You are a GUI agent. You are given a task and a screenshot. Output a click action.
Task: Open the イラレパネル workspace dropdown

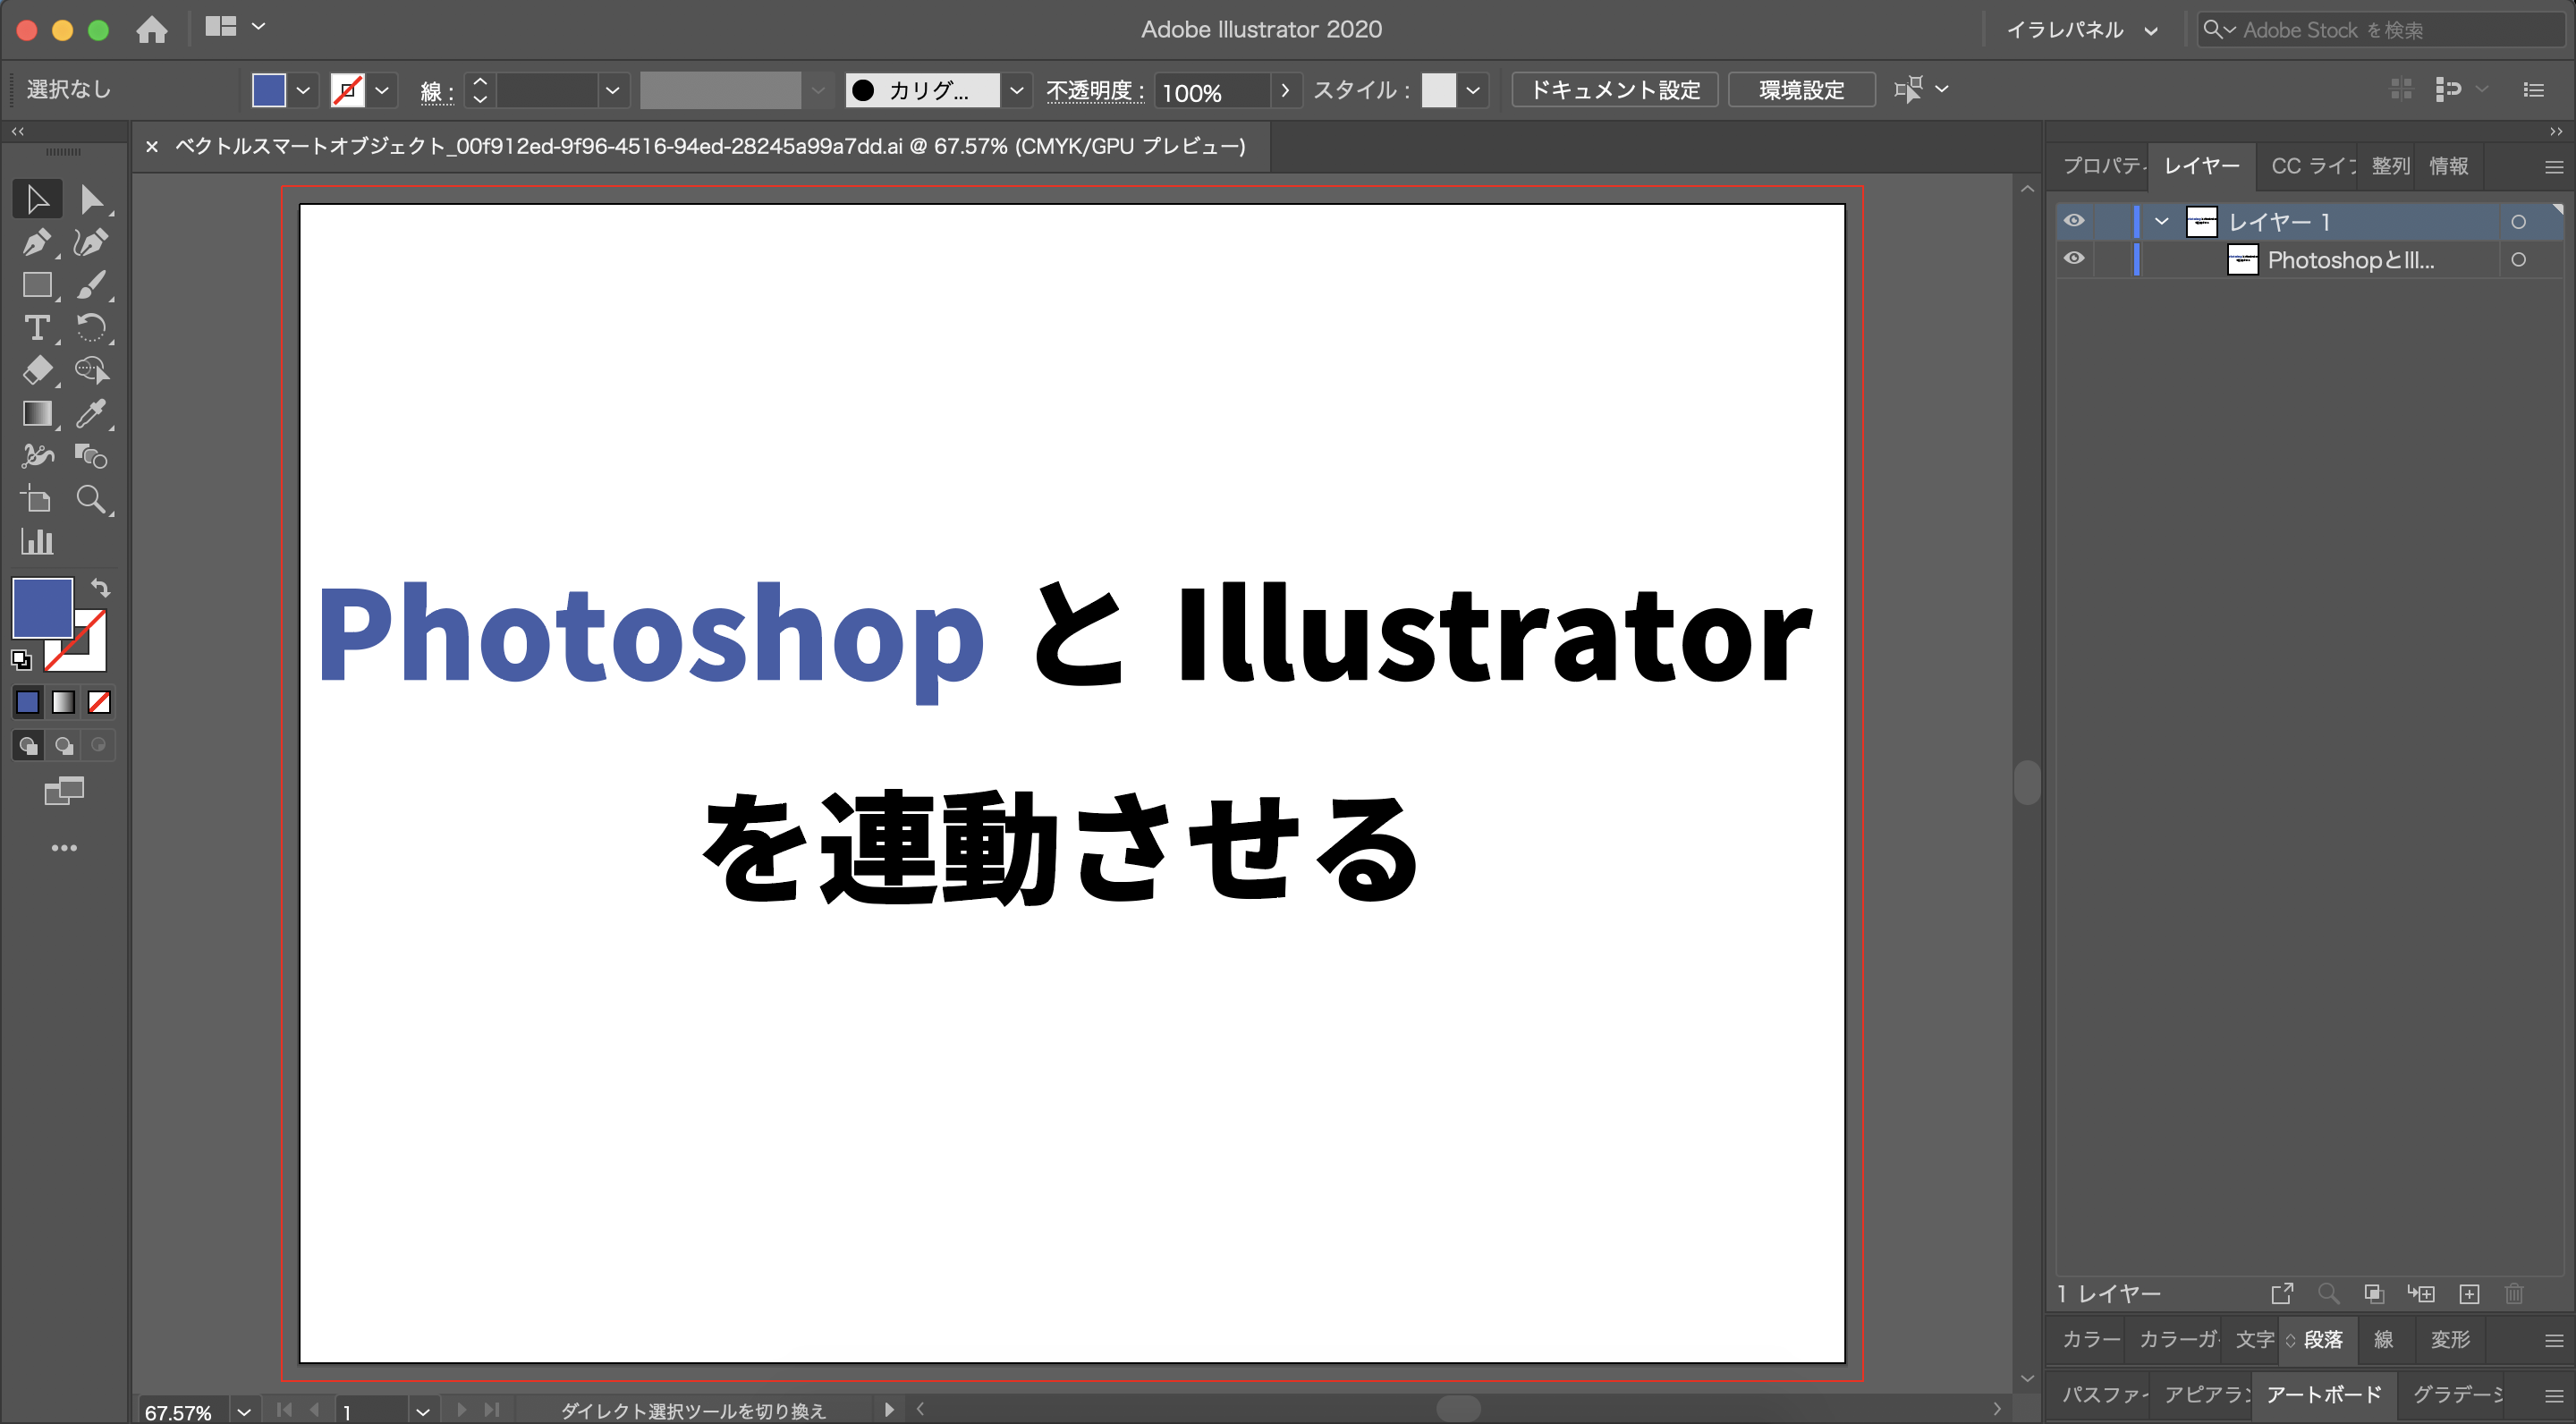pos(2080,30)
